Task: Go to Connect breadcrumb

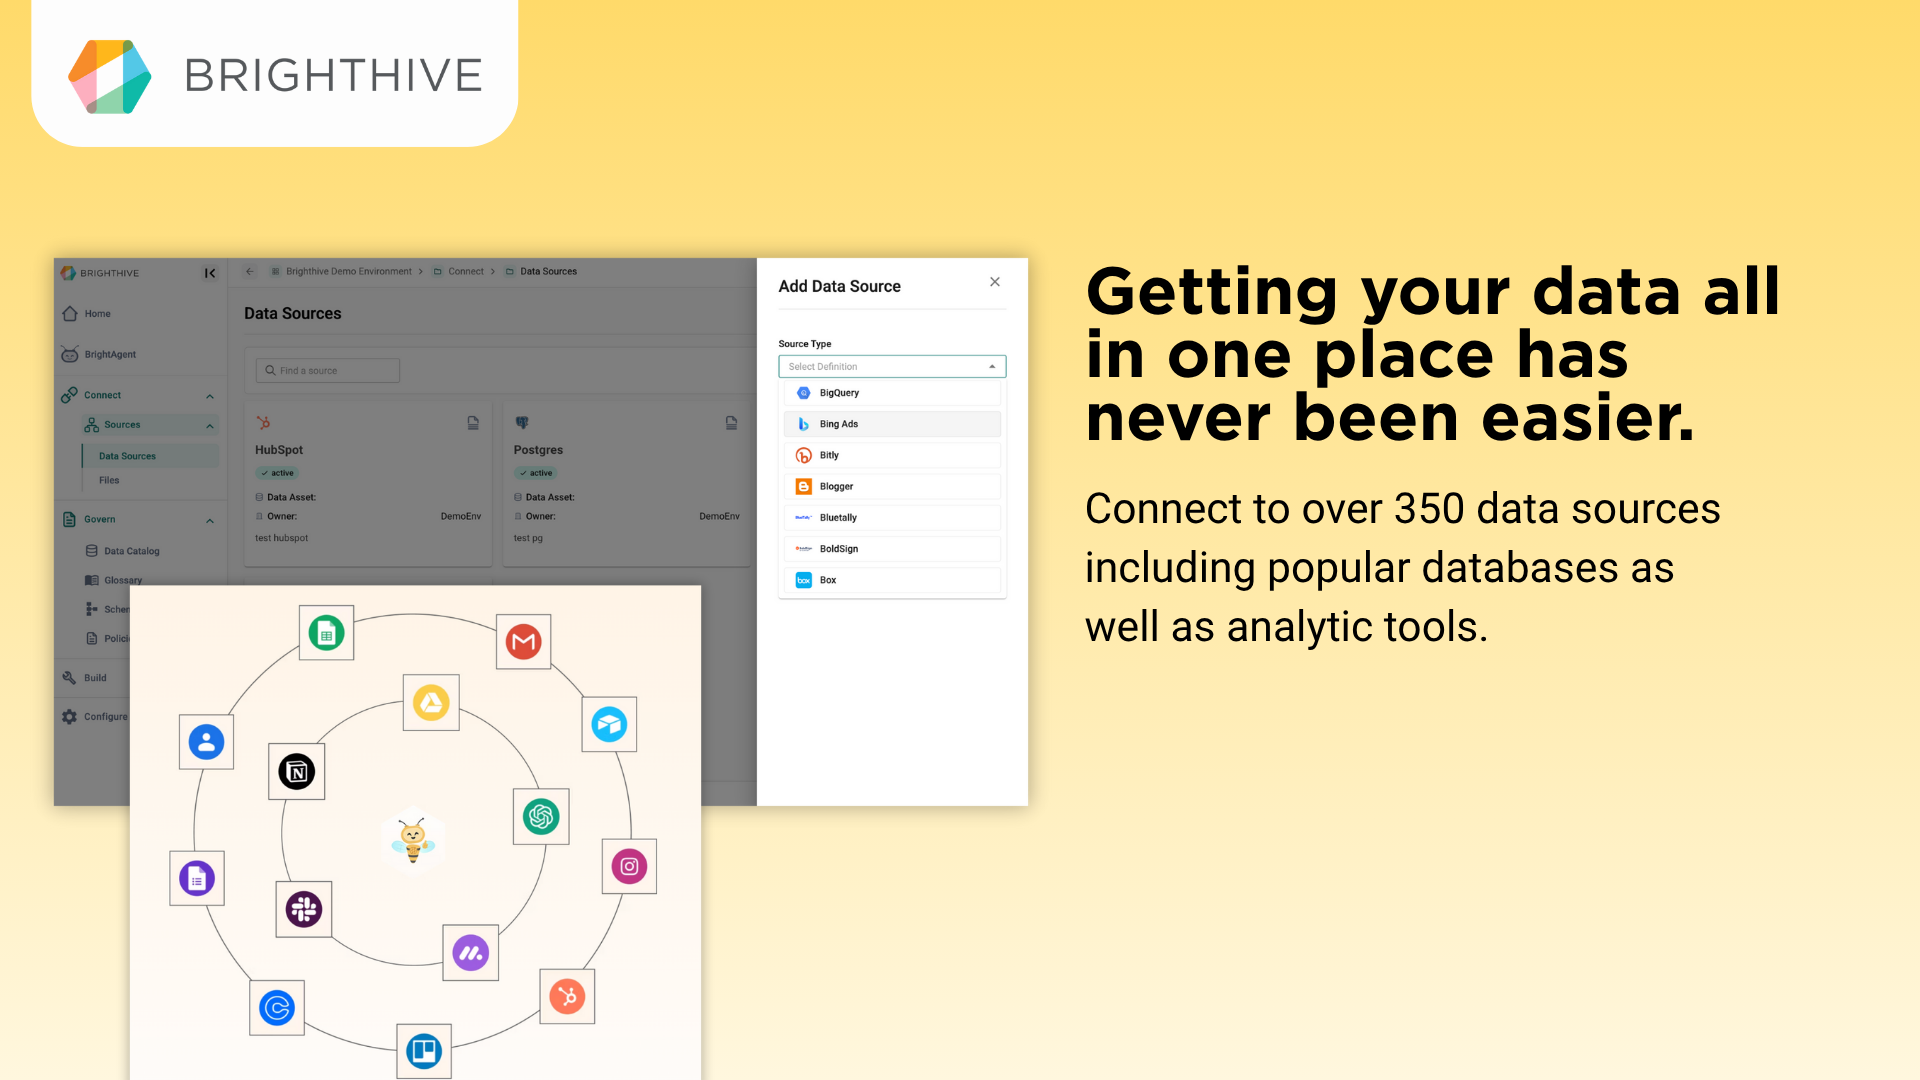Action: pos(466,272)
